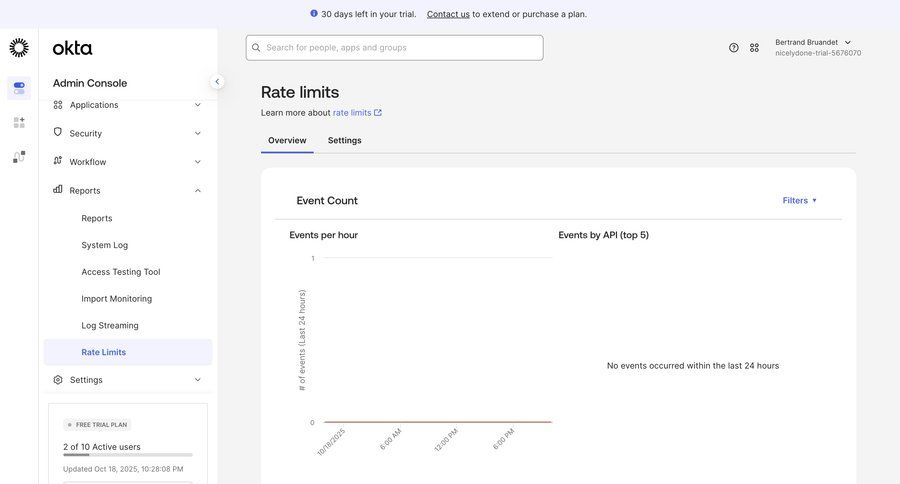900x484 pixels.
Task: Click the Okta sunburst logo icon
Action: [19, 48]
